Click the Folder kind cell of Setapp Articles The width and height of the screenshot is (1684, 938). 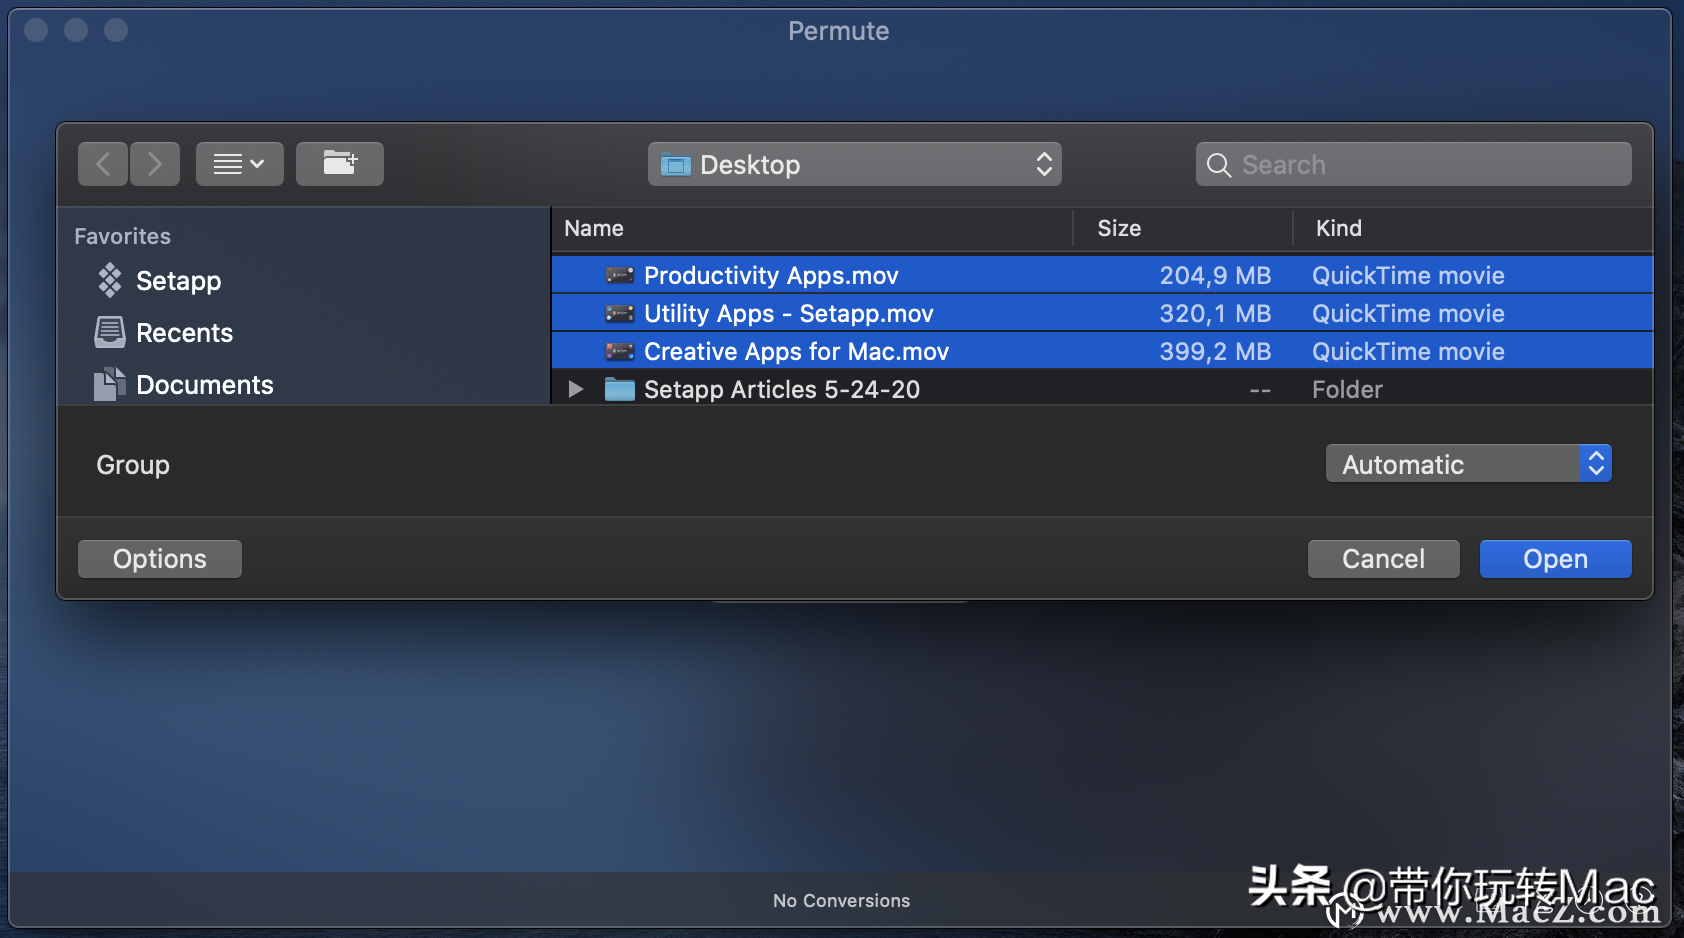1347,389
